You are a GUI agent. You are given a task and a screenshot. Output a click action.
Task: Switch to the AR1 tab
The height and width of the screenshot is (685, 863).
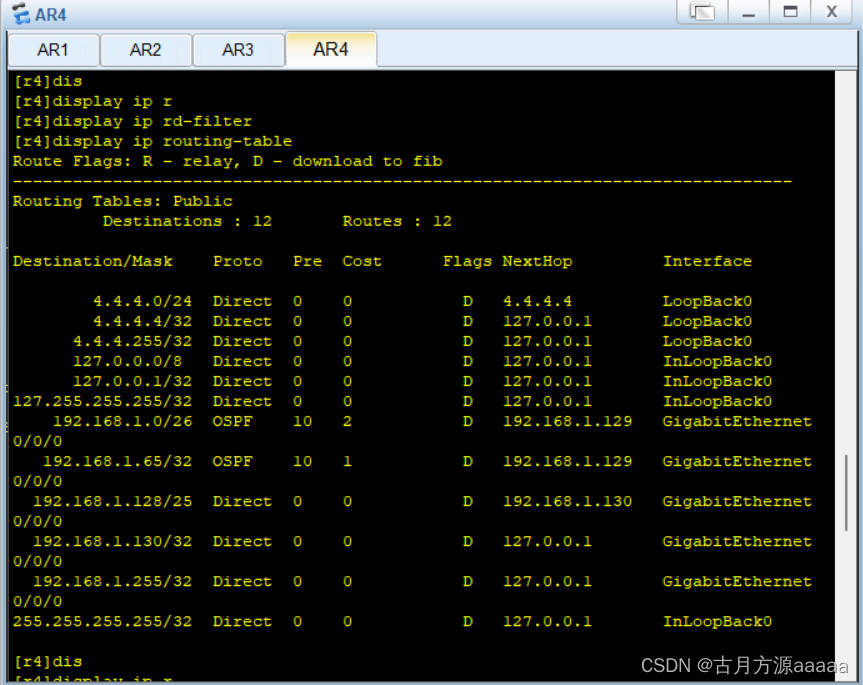coord(53,50)
